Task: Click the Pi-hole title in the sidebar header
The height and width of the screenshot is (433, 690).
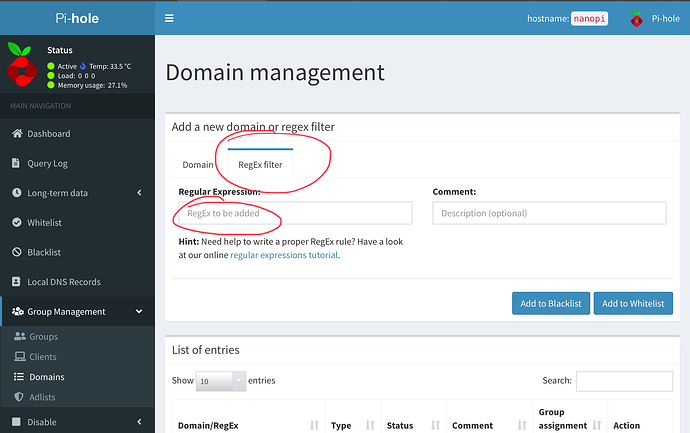Action: pyautogui.click(x=77, y=18)
